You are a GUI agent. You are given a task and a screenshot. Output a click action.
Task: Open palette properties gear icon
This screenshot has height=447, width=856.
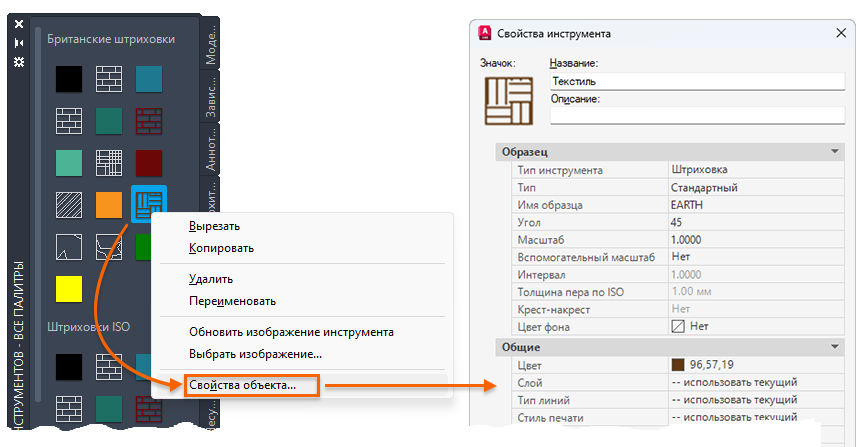[19, 61]
